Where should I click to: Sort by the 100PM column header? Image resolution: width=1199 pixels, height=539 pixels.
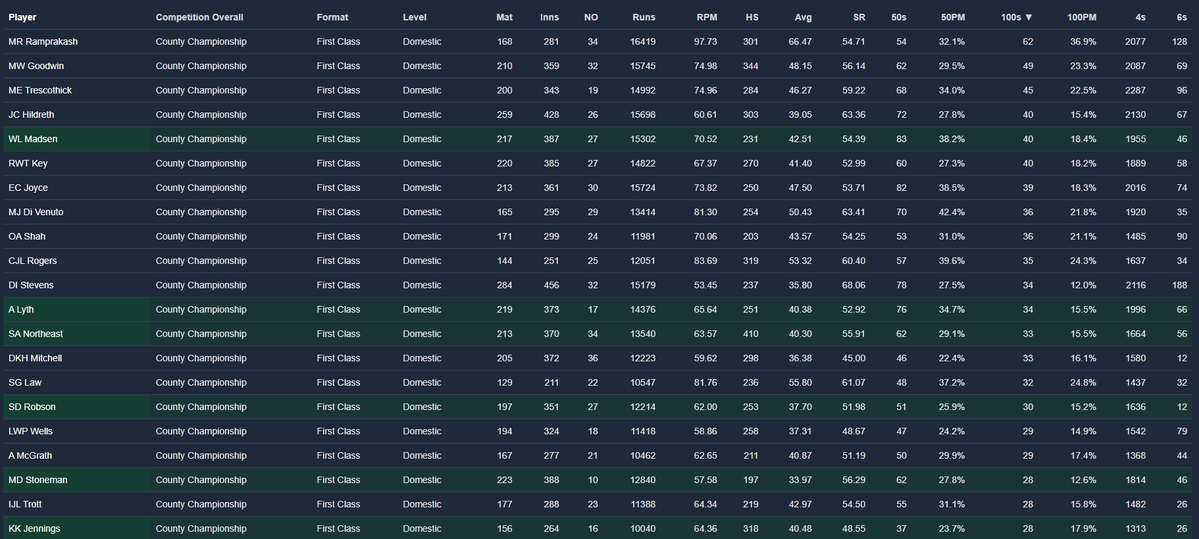pyautogui.click(x=1082, y=17)
